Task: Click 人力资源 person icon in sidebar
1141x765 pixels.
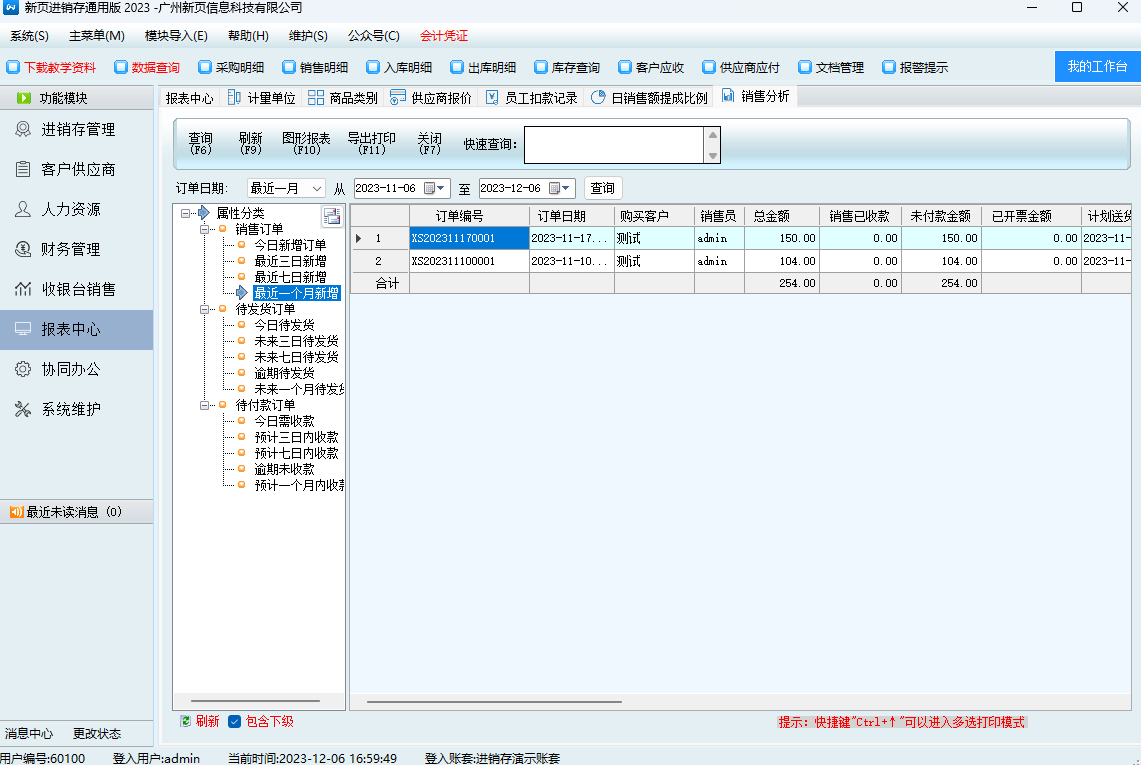Action: pyautogui.click(x=23, y=210)
